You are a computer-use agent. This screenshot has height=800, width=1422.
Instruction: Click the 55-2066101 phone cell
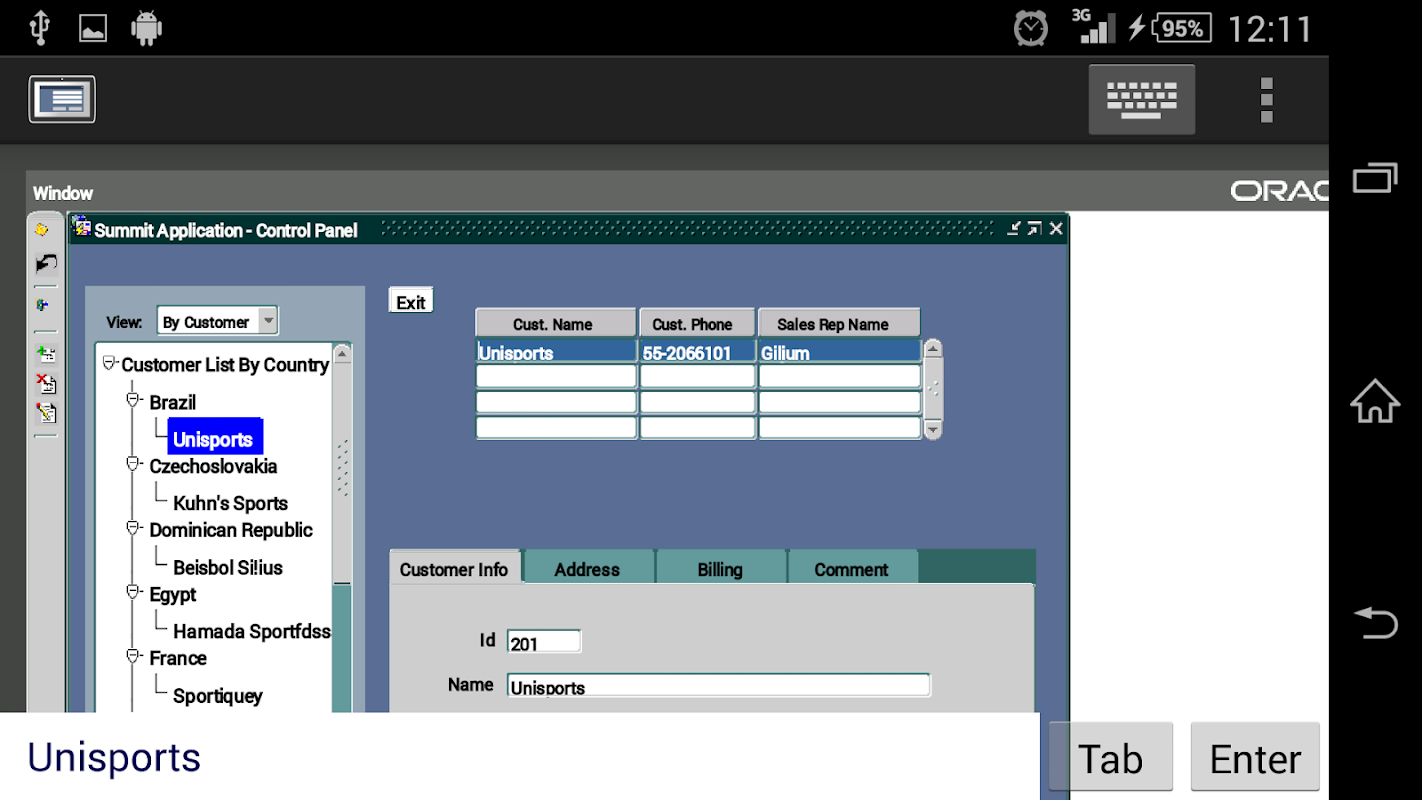pos(698,351)
